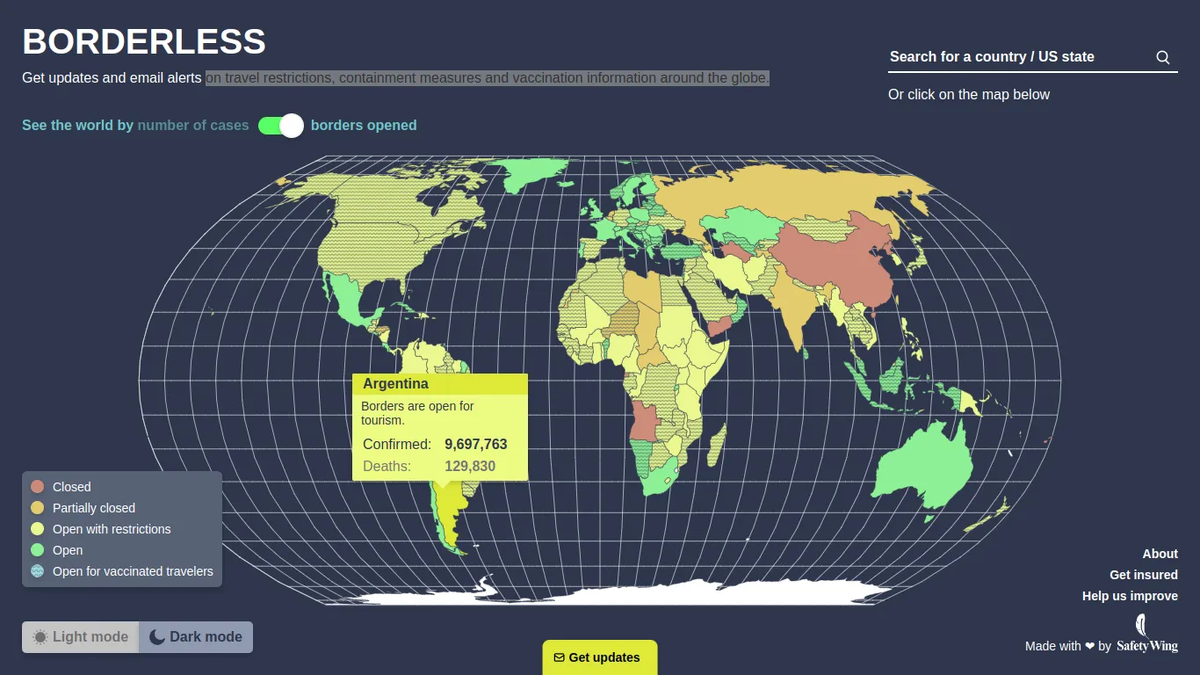Click the Open for vaccinated travelers legend dot
Screen dimensions: 1200x675
39,571
